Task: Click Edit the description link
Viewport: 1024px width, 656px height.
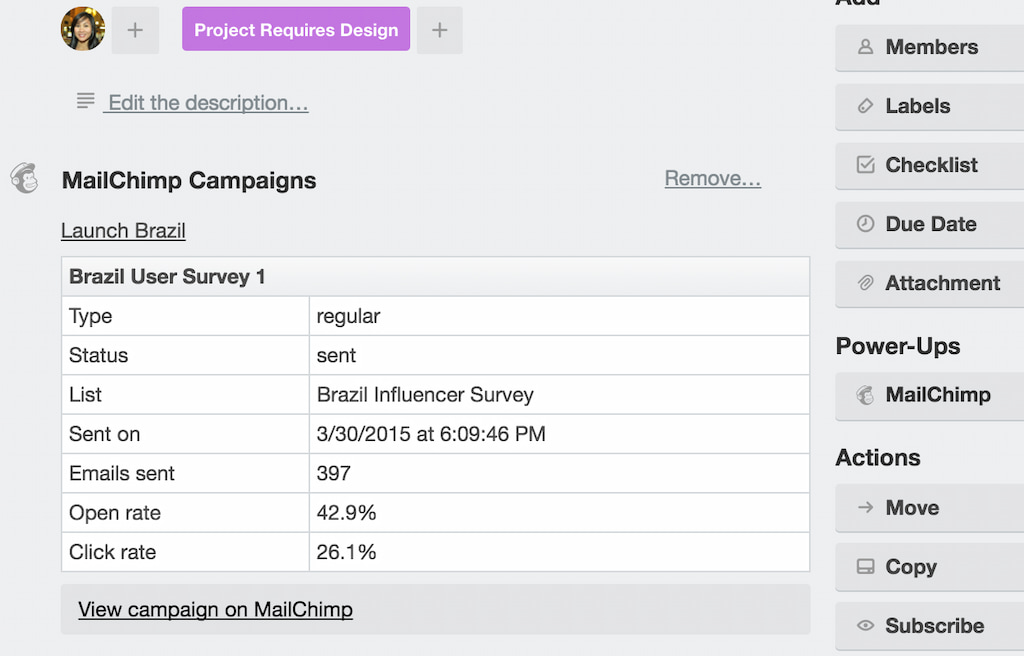Action: [208, 103]
